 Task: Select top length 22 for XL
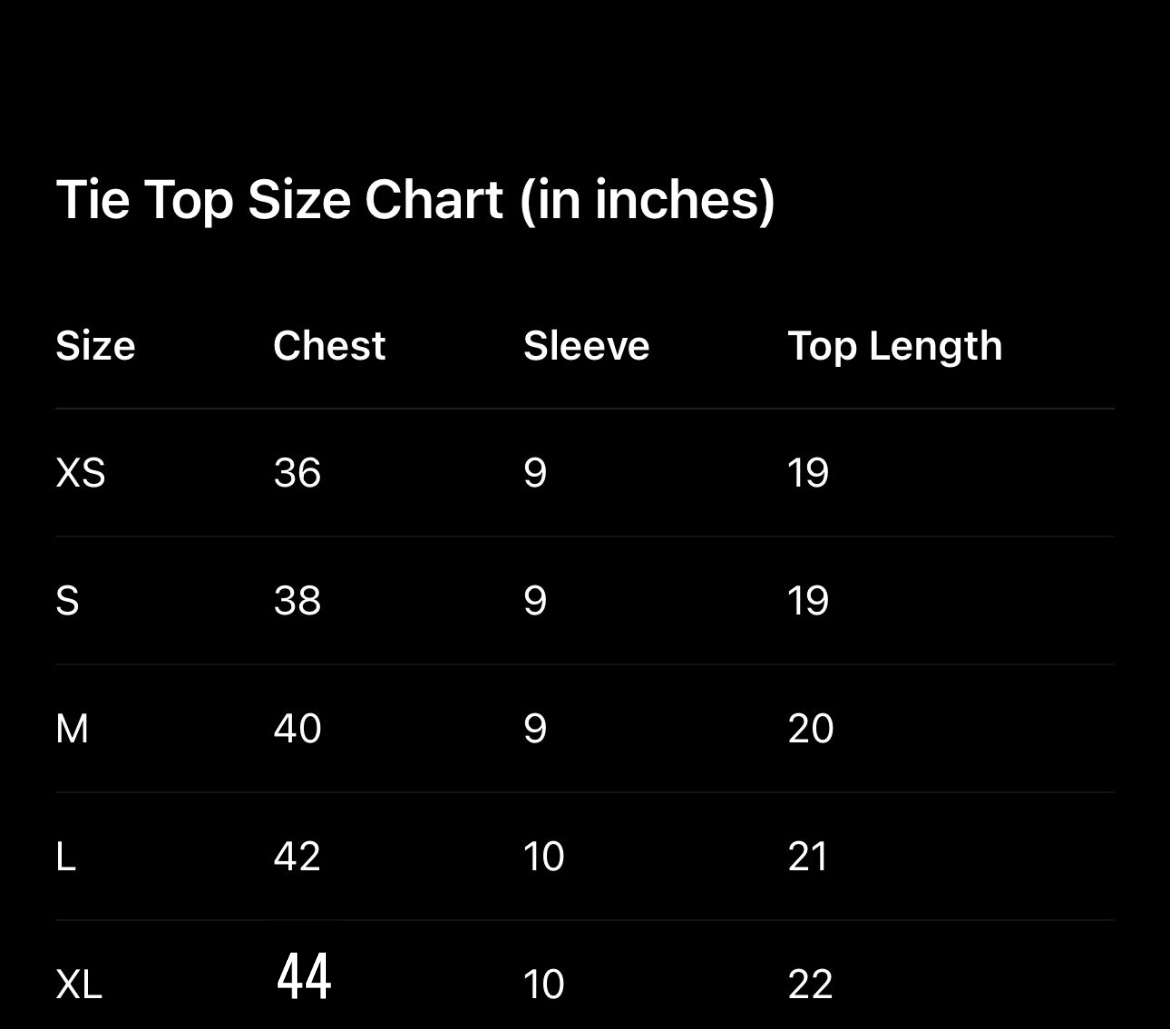click(810, 985)
